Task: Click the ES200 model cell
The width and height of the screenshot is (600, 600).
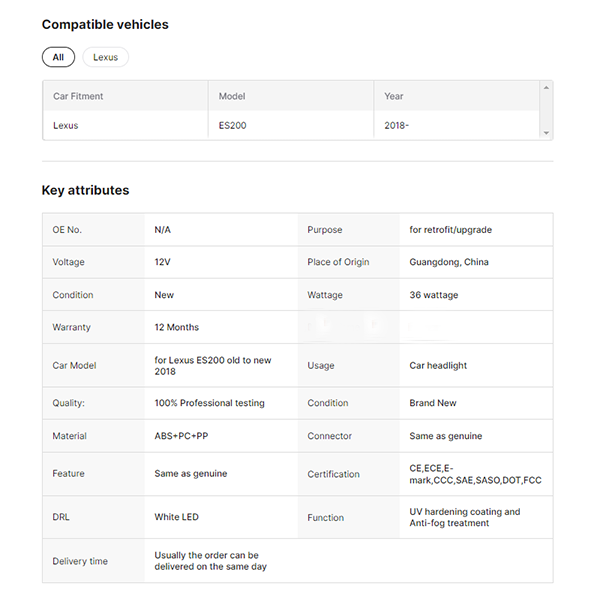Action: pos(234,126)
